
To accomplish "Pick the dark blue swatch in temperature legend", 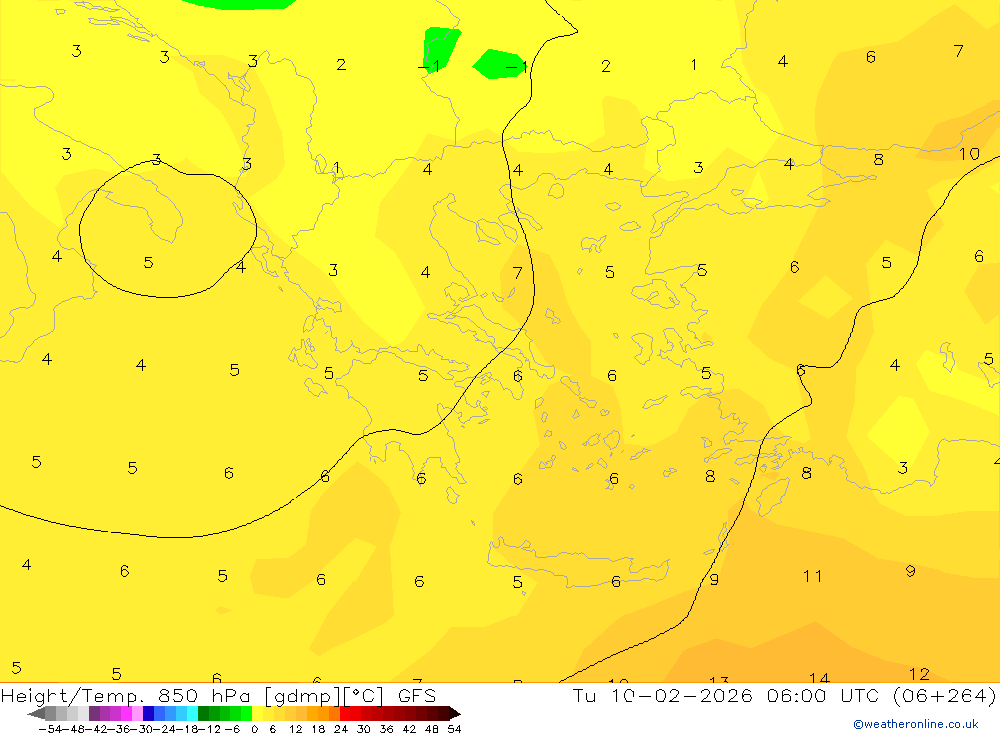I will (x=148, y=714).
